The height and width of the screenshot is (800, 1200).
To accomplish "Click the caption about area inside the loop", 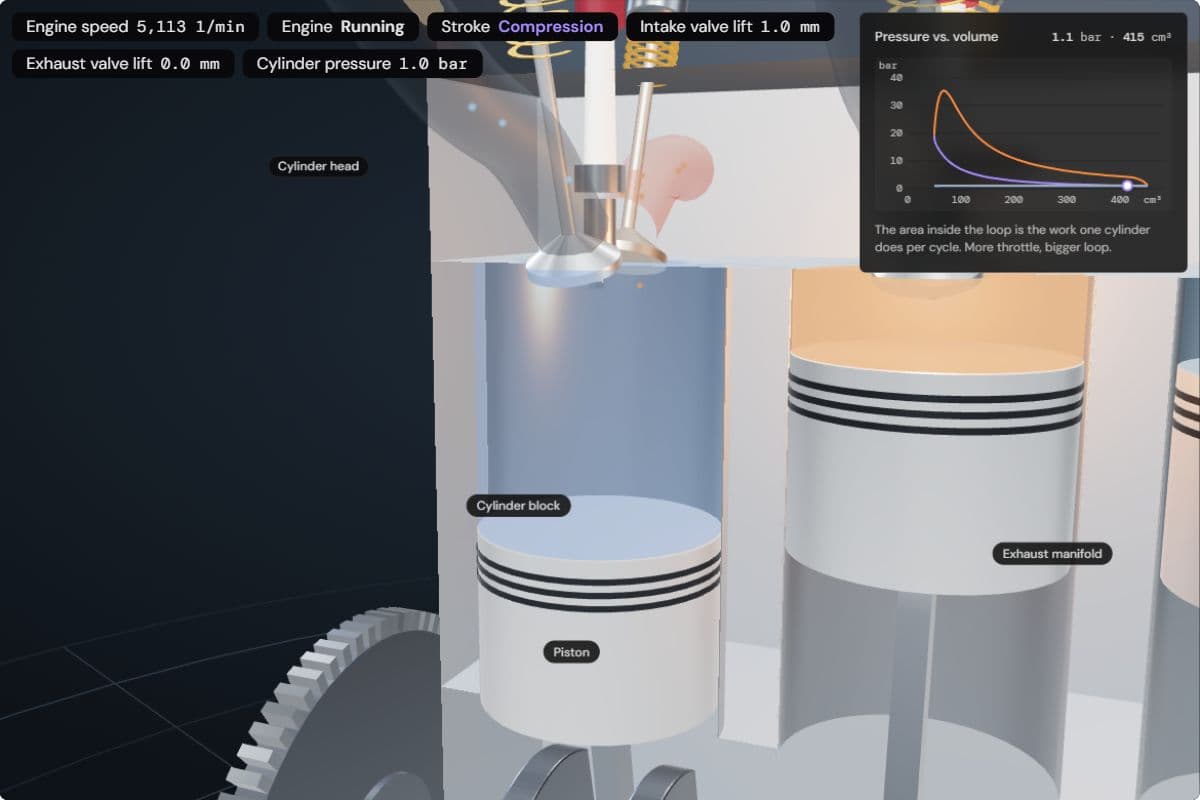I will point(1012,238).
